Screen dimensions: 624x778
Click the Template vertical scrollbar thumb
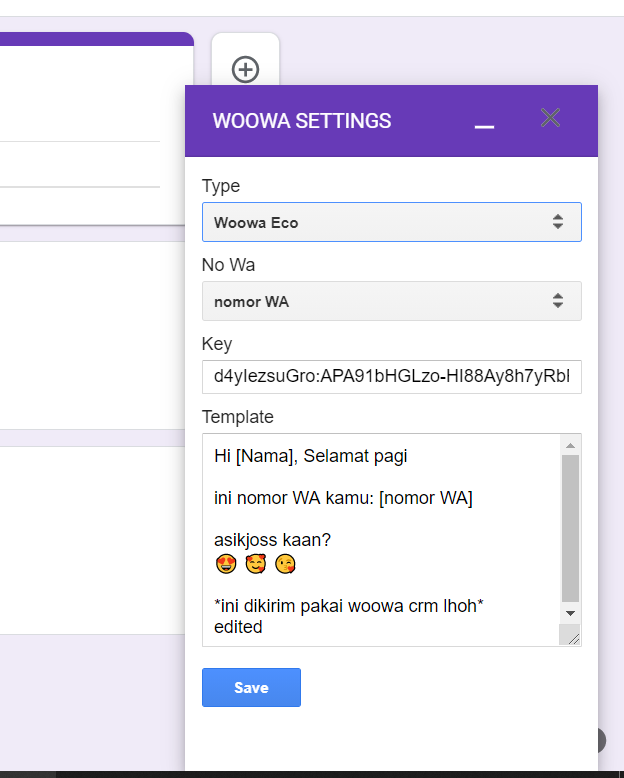click(570, 528)
